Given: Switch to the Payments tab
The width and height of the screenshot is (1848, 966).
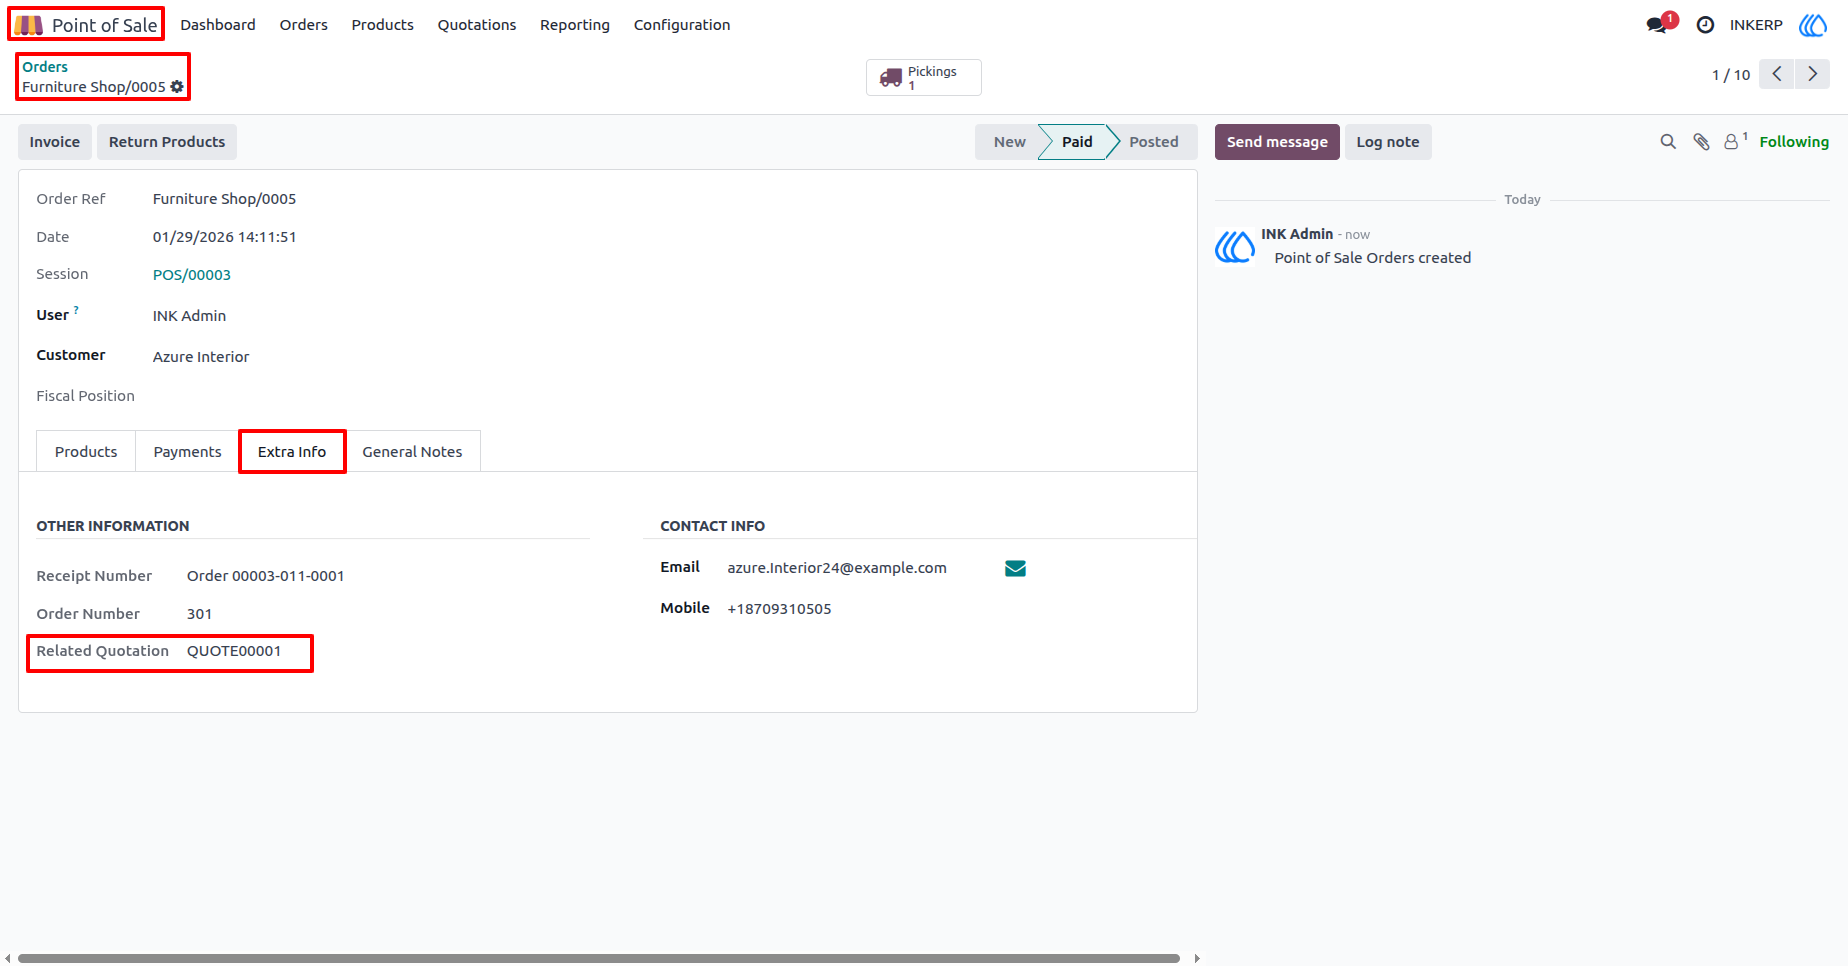Looking at the screenshot, I should point(187,452).
